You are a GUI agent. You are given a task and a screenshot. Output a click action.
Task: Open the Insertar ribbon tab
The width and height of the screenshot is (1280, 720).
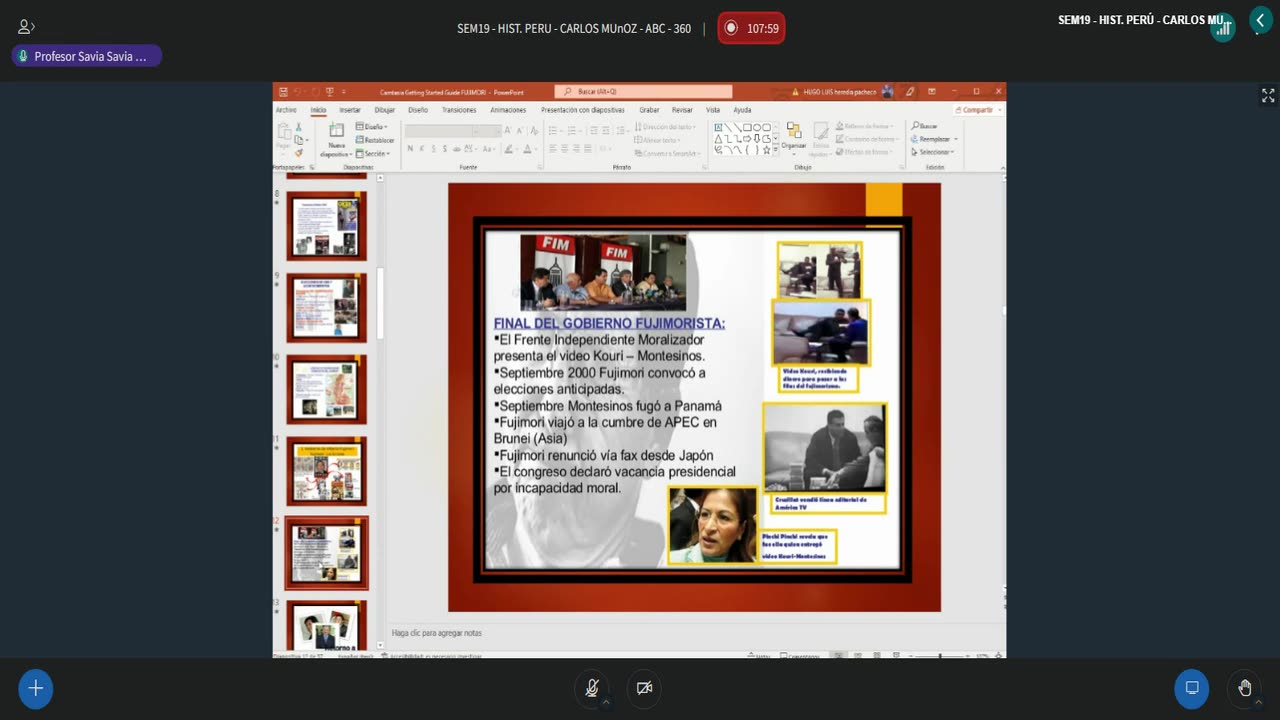coord(350,110)
